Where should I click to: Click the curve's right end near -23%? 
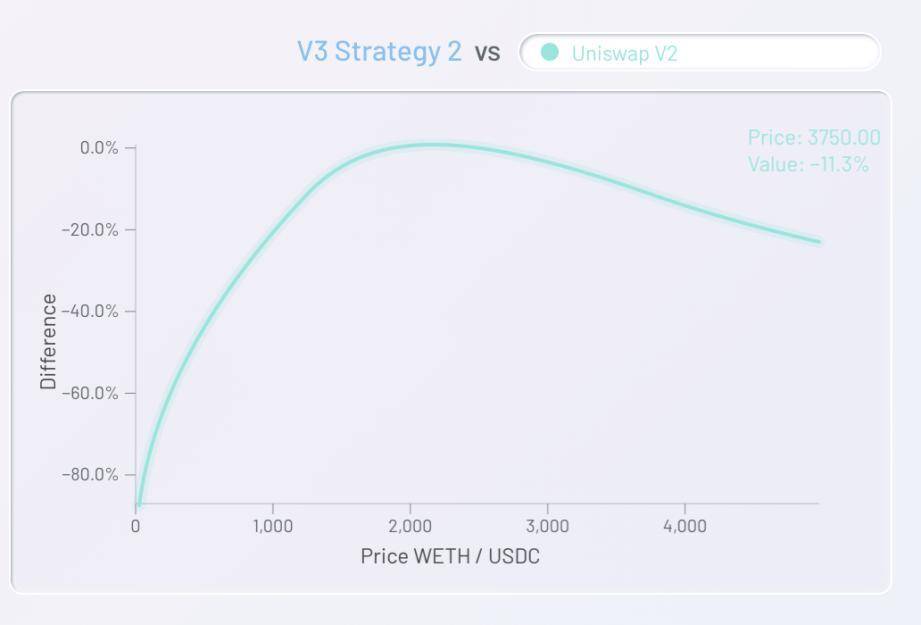click(818, 241)
